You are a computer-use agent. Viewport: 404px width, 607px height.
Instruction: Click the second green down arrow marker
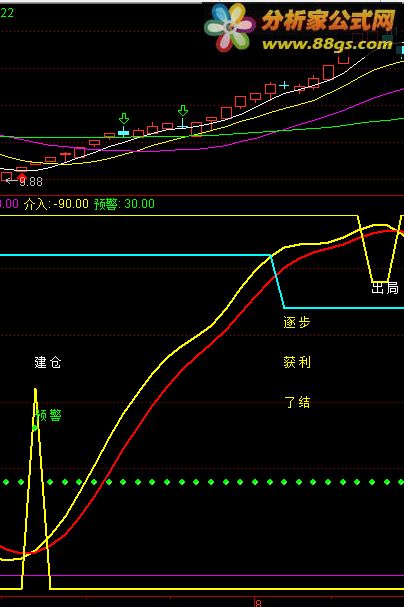(x=183, y=111)
